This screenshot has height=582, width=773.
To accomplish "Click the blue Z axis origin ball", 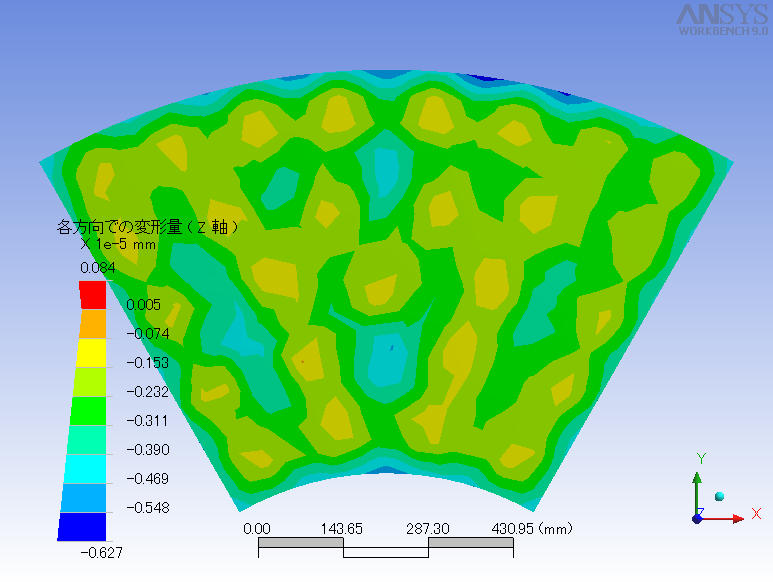I will coord(698,519).
